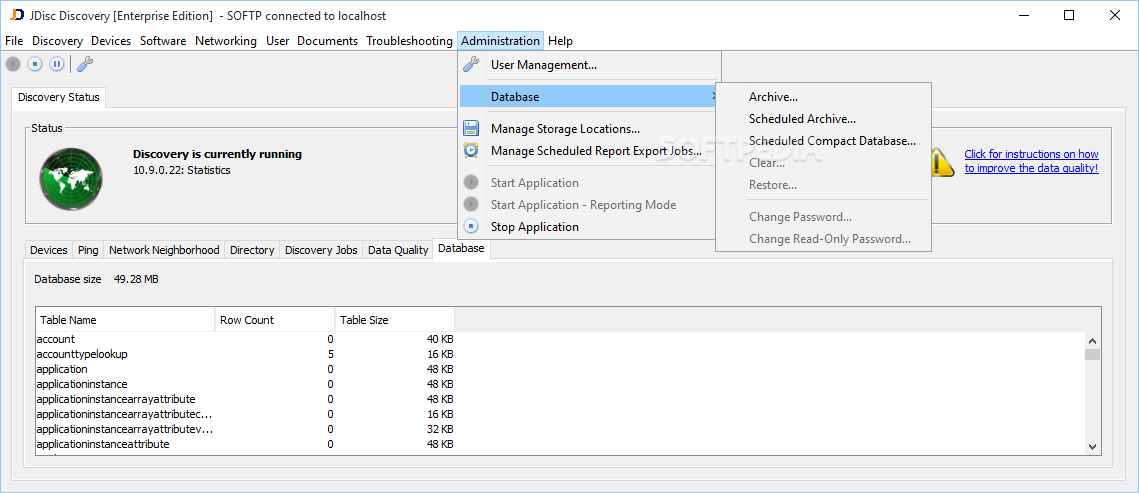1139x493 pixels.
Task: Select the lower Database tab
Action: point(461,248)
